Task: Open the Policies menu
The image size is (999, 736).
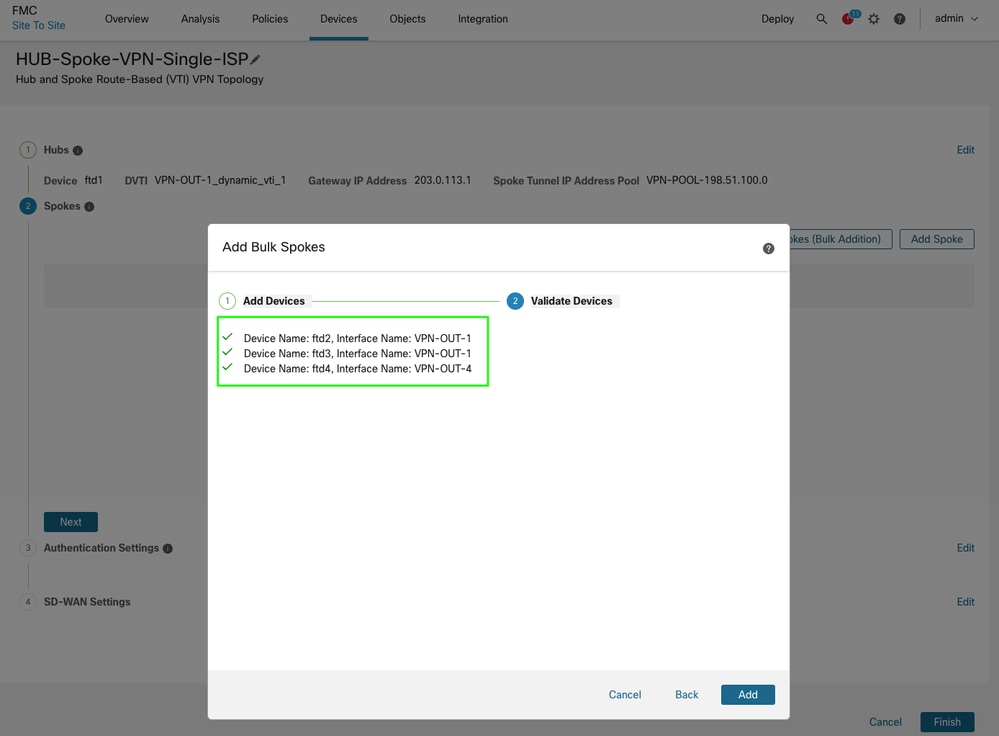Action: (270, 19)
